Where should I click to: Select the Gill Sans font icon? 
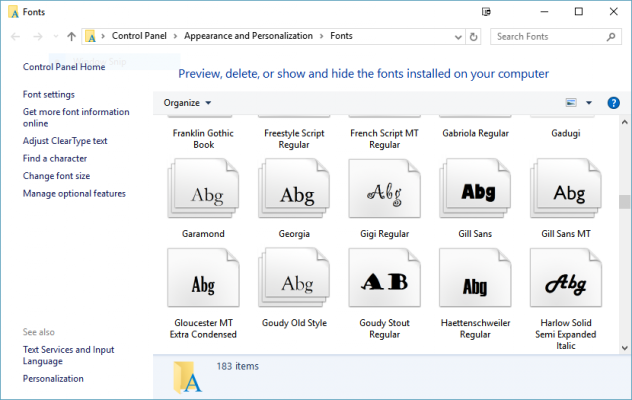(475, 188)
